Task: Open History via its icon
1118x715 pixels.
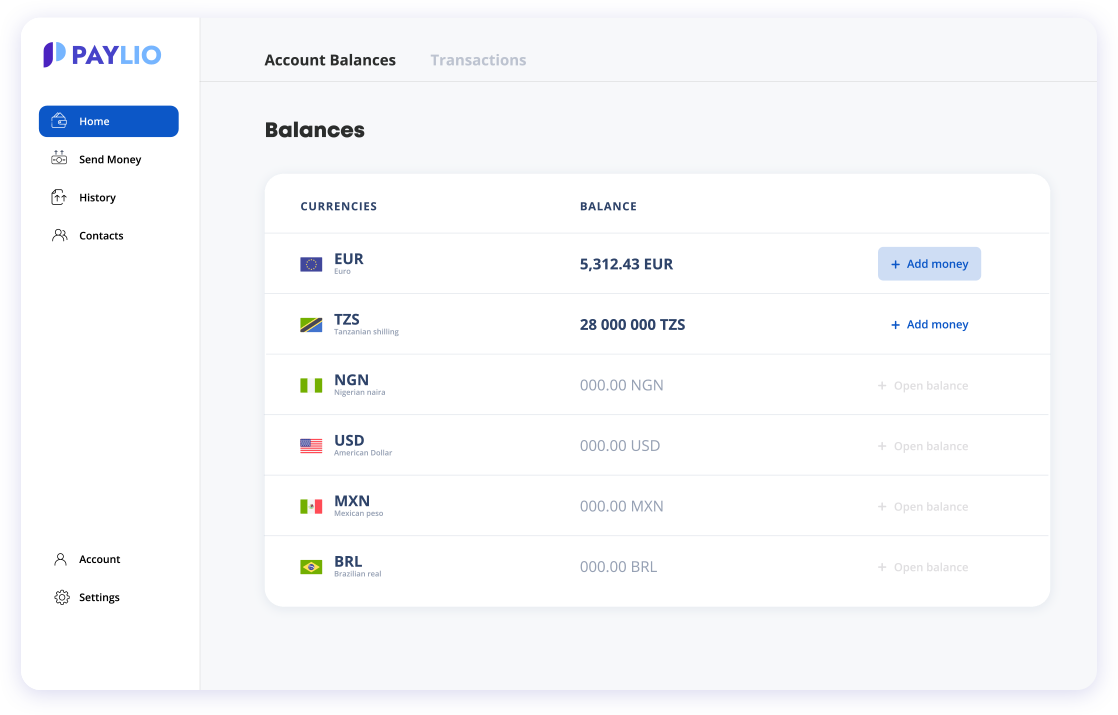Action: tap(60, 198)
